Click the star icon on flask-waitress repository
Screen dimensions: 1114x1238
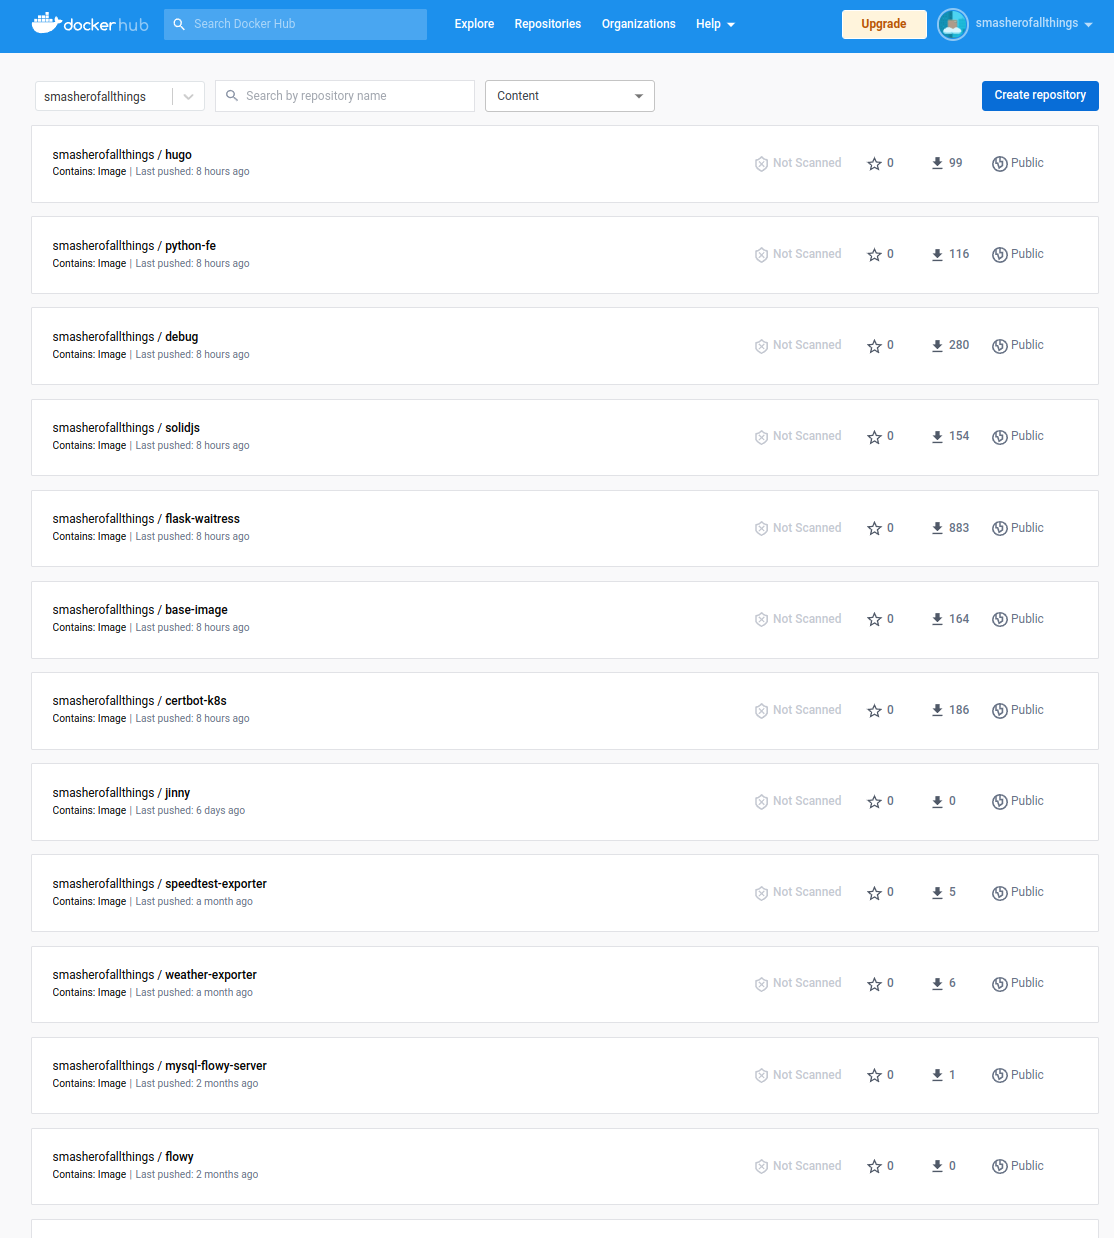click(x=874, y=529)
